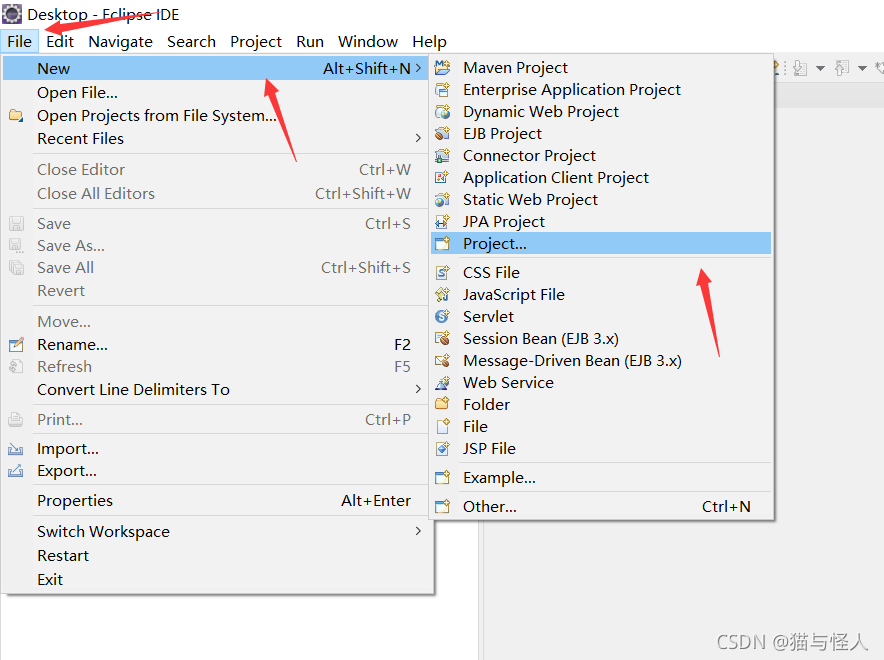Click the CSS File icon

(443, 273)
